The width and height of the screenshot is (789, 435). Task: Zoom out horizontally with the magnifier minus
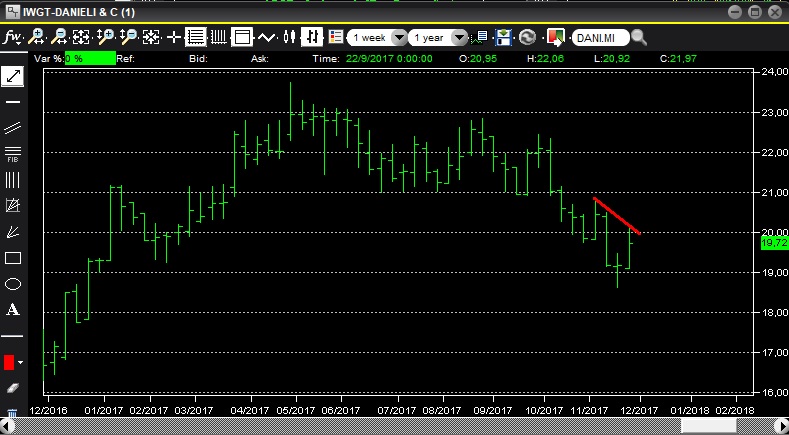59,37
